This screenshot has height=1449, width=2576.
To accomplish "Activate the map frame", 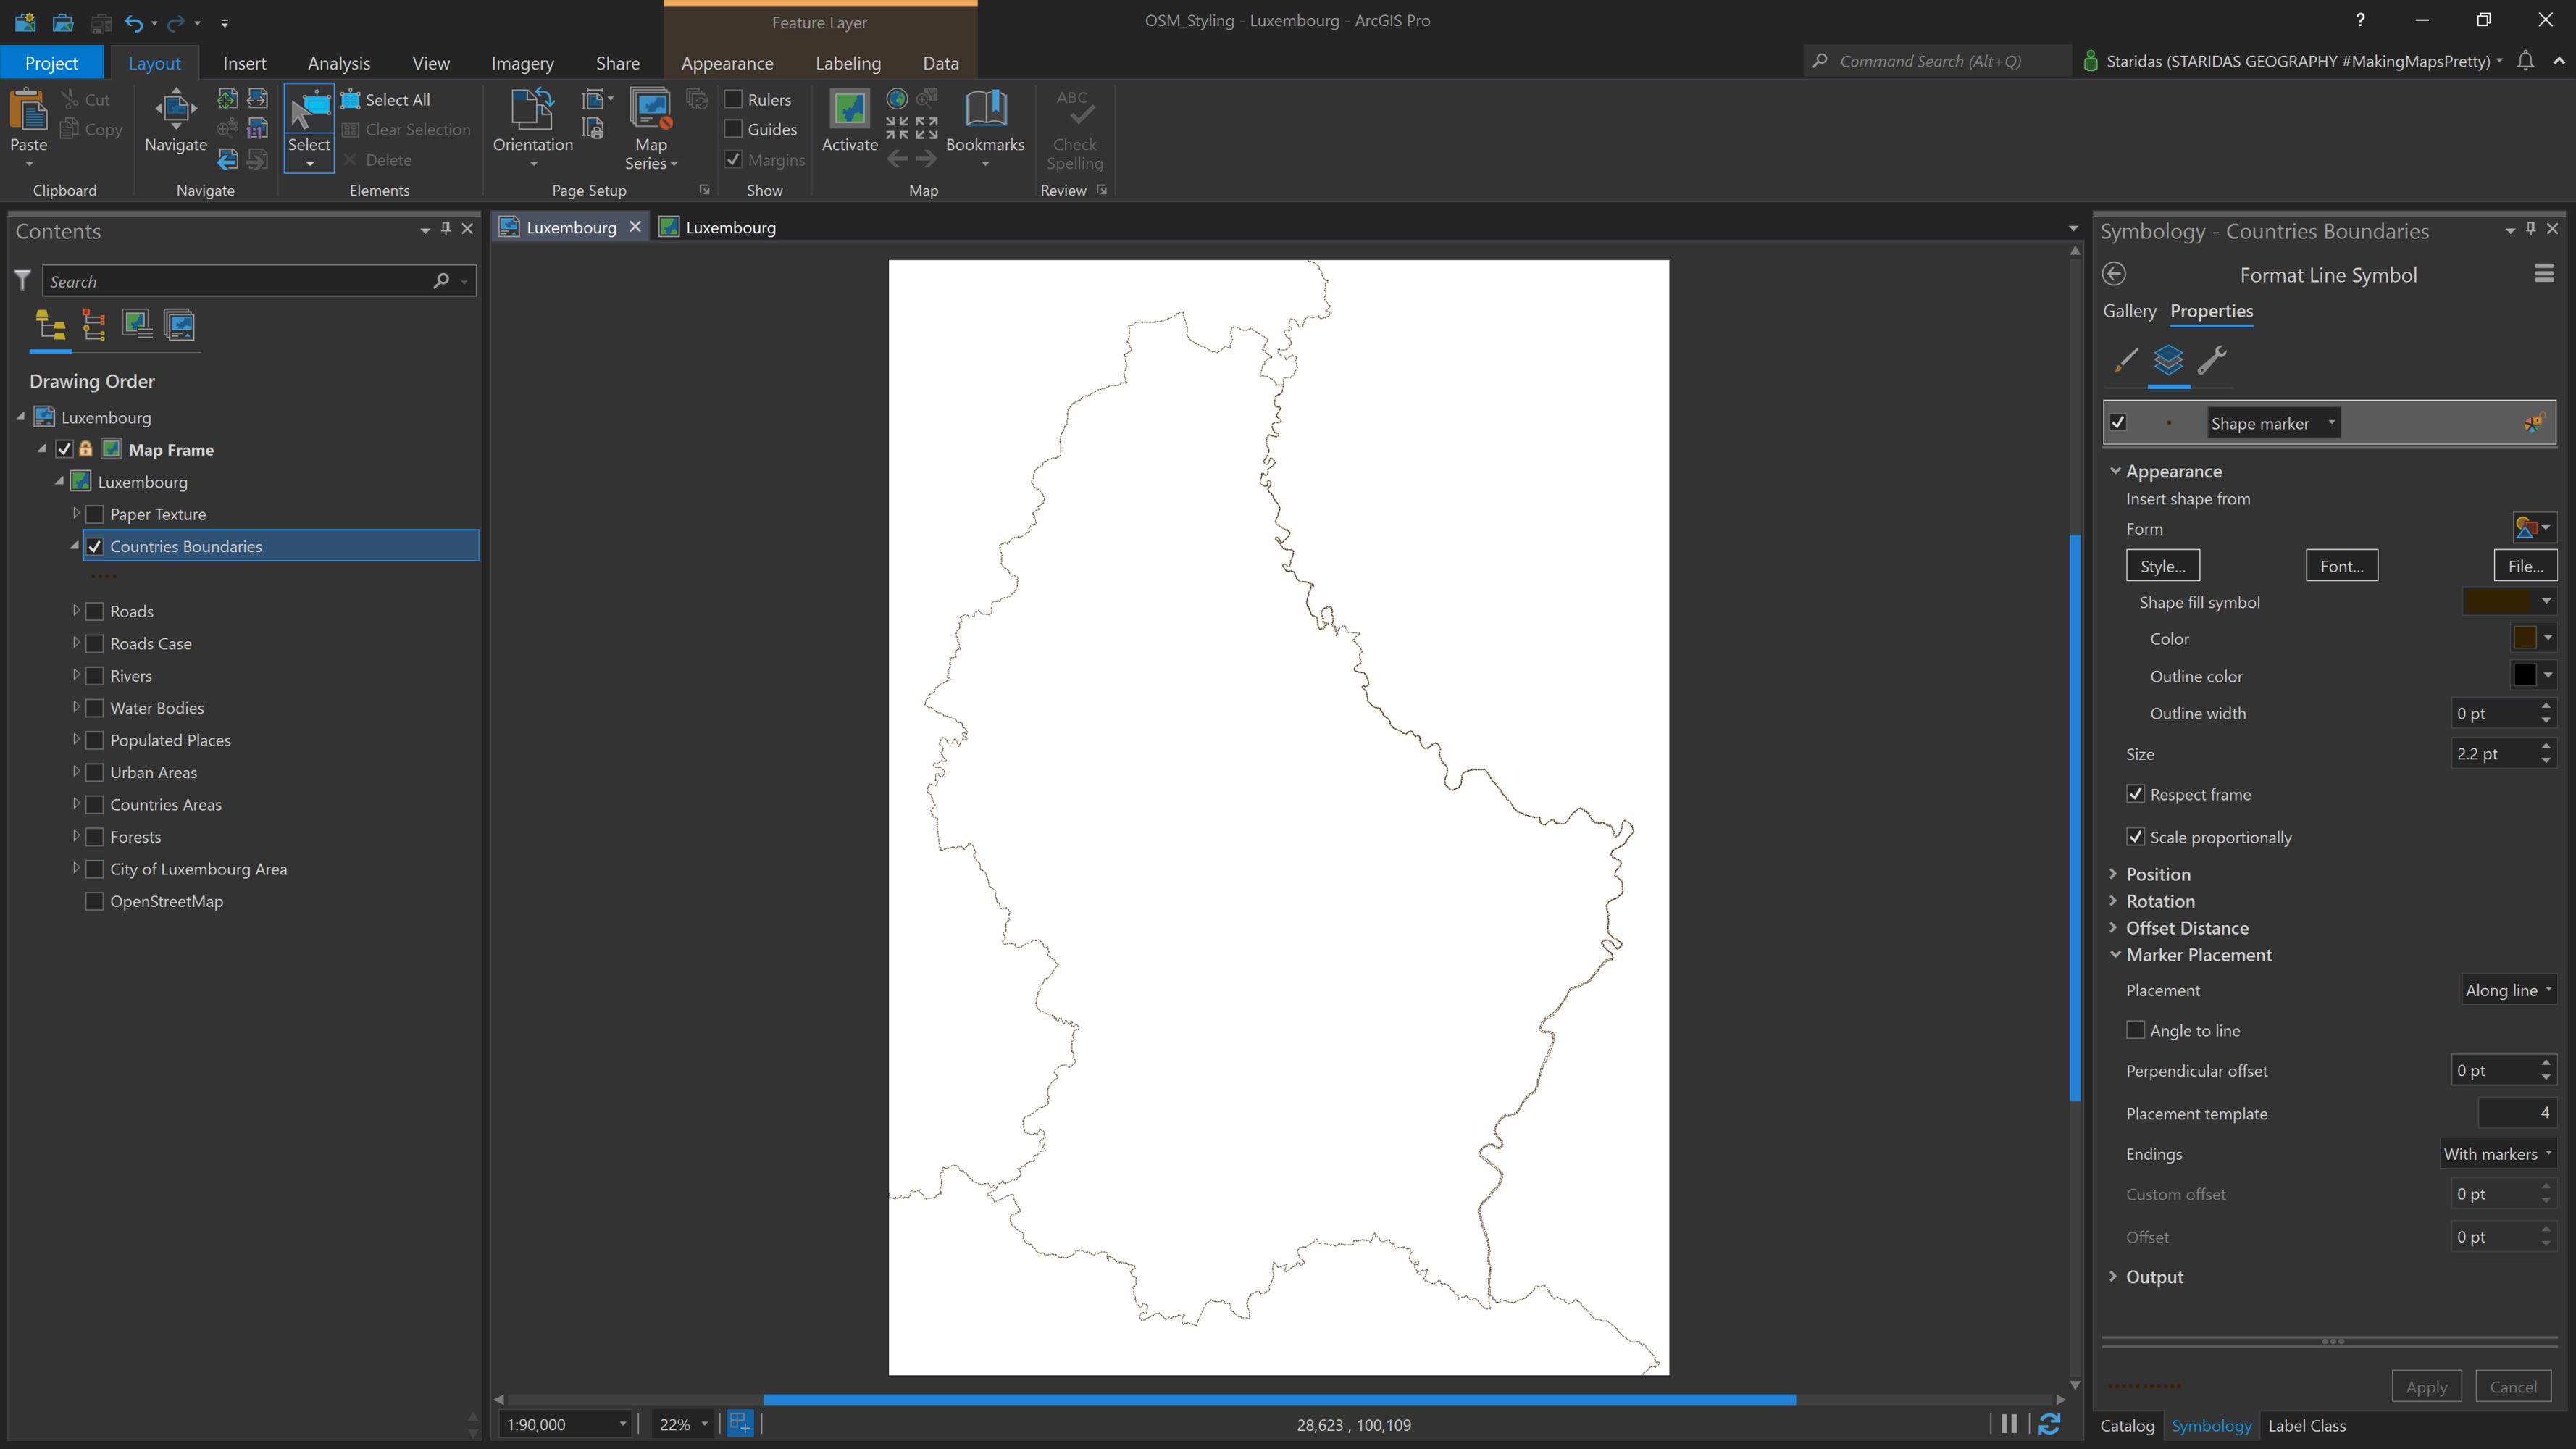I will tap(848, 122).
